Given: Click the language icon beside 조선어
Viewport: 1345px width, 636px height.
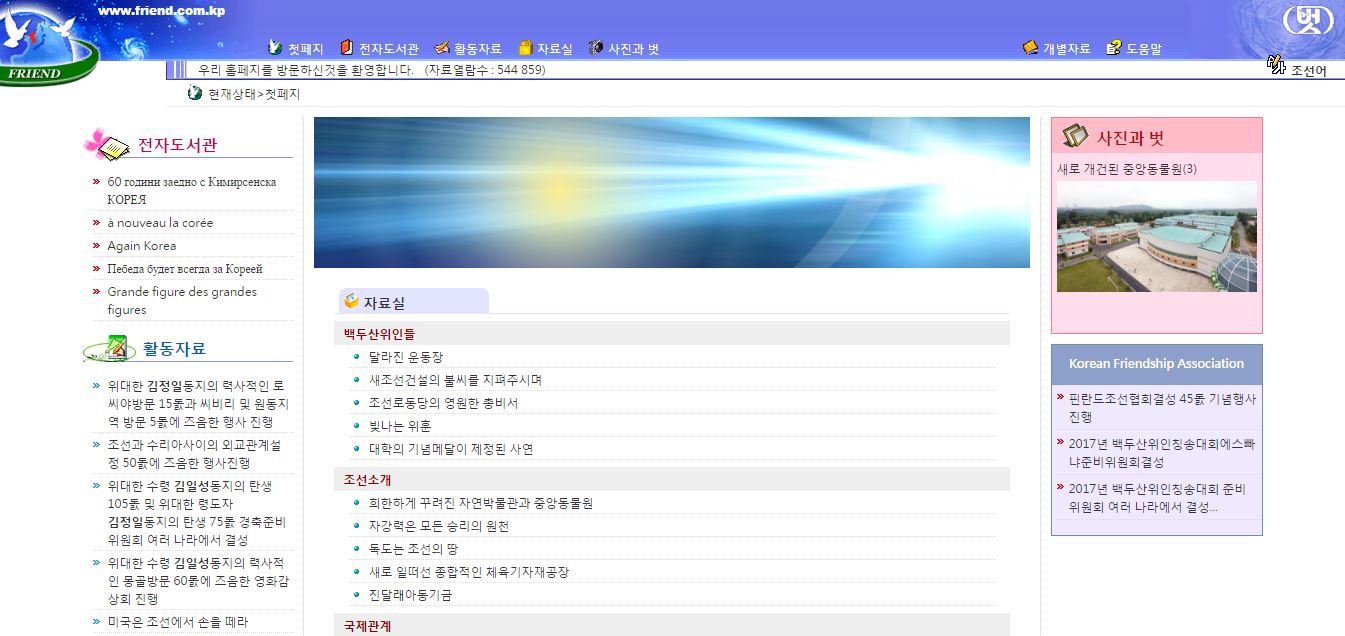Looking at the screenshot, I should [x=1276, y=66].
